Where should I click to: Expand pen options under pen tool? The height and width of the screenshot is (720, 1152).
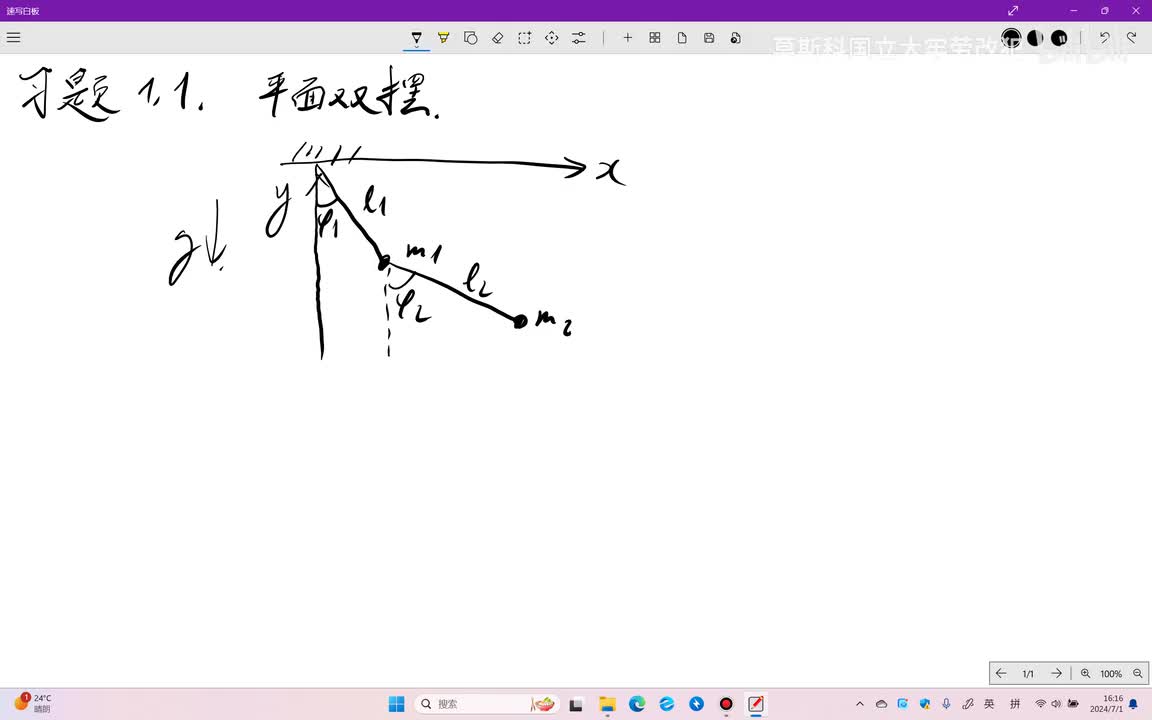point(417,47)
